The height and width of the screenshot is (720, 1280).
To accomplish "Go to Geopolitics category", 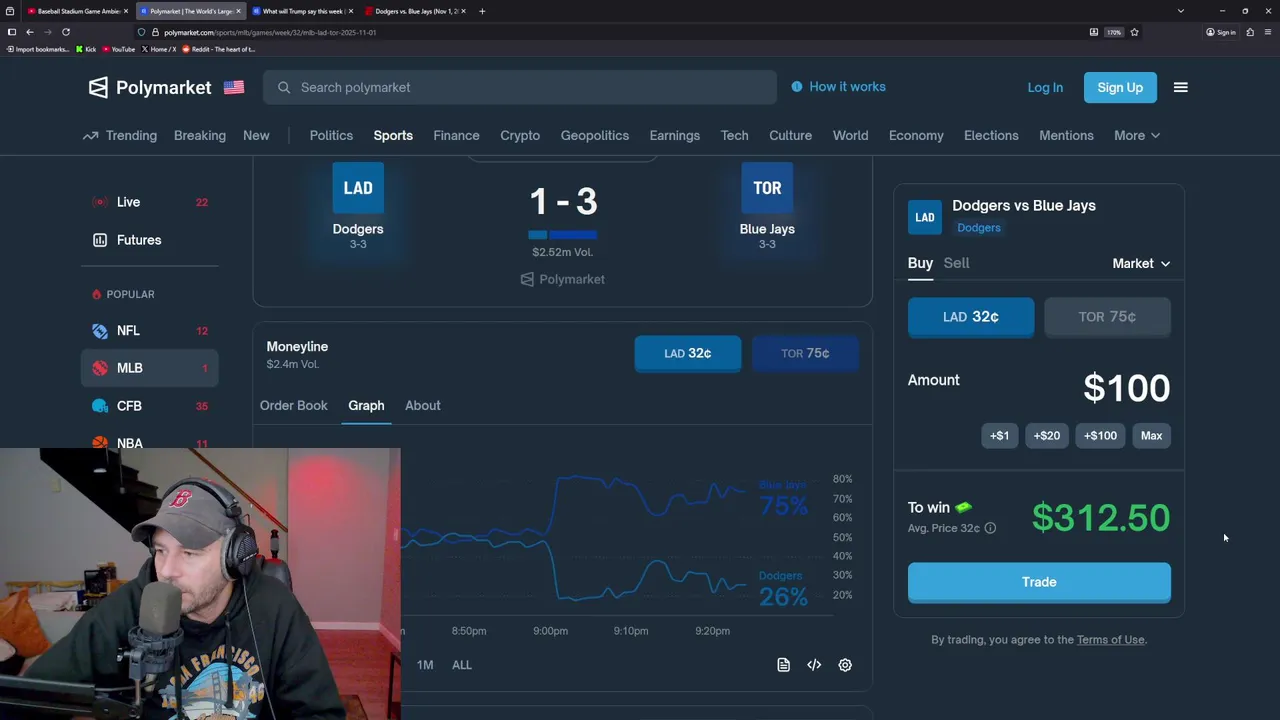I will [595, 135].
